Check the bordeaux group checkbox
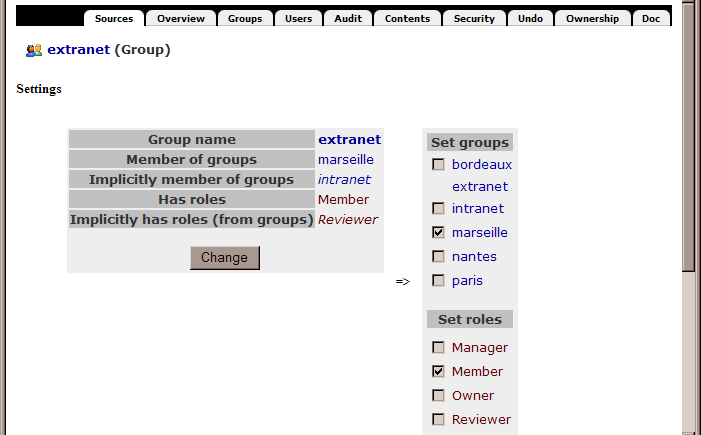This screenshot has width=701, height=435. tap(438, 164)
